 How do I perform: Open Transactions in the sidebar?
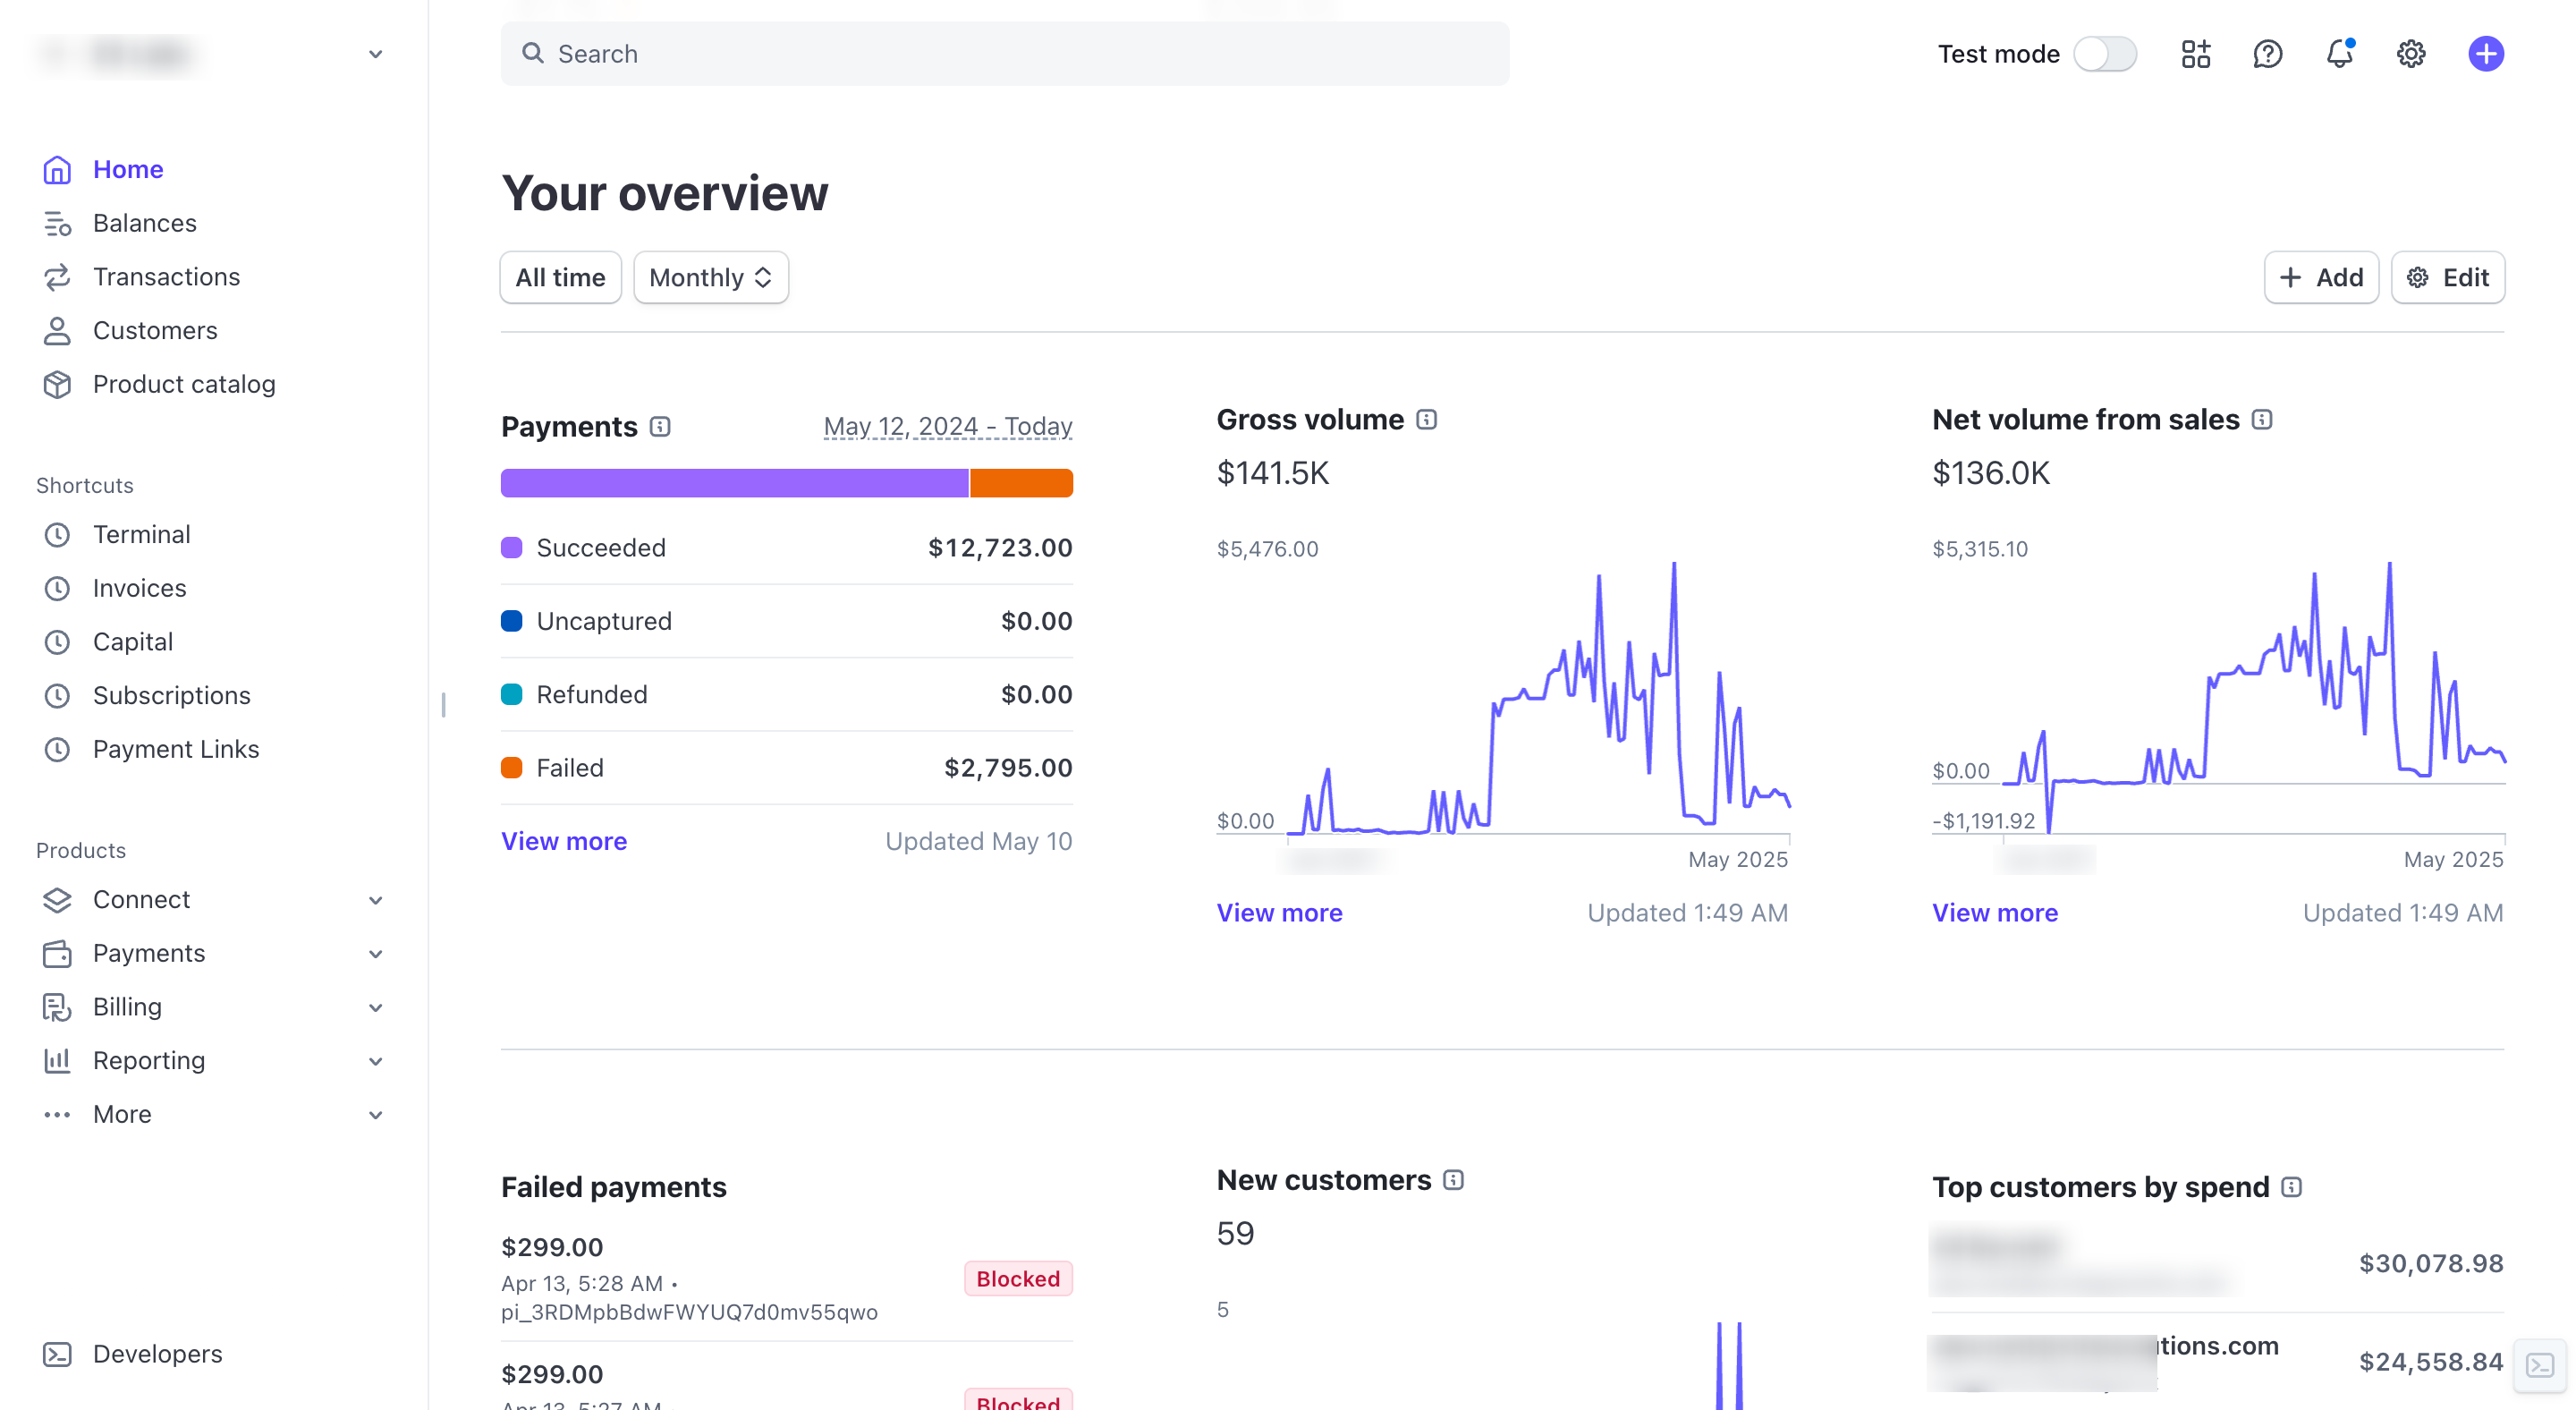point(166,277)
